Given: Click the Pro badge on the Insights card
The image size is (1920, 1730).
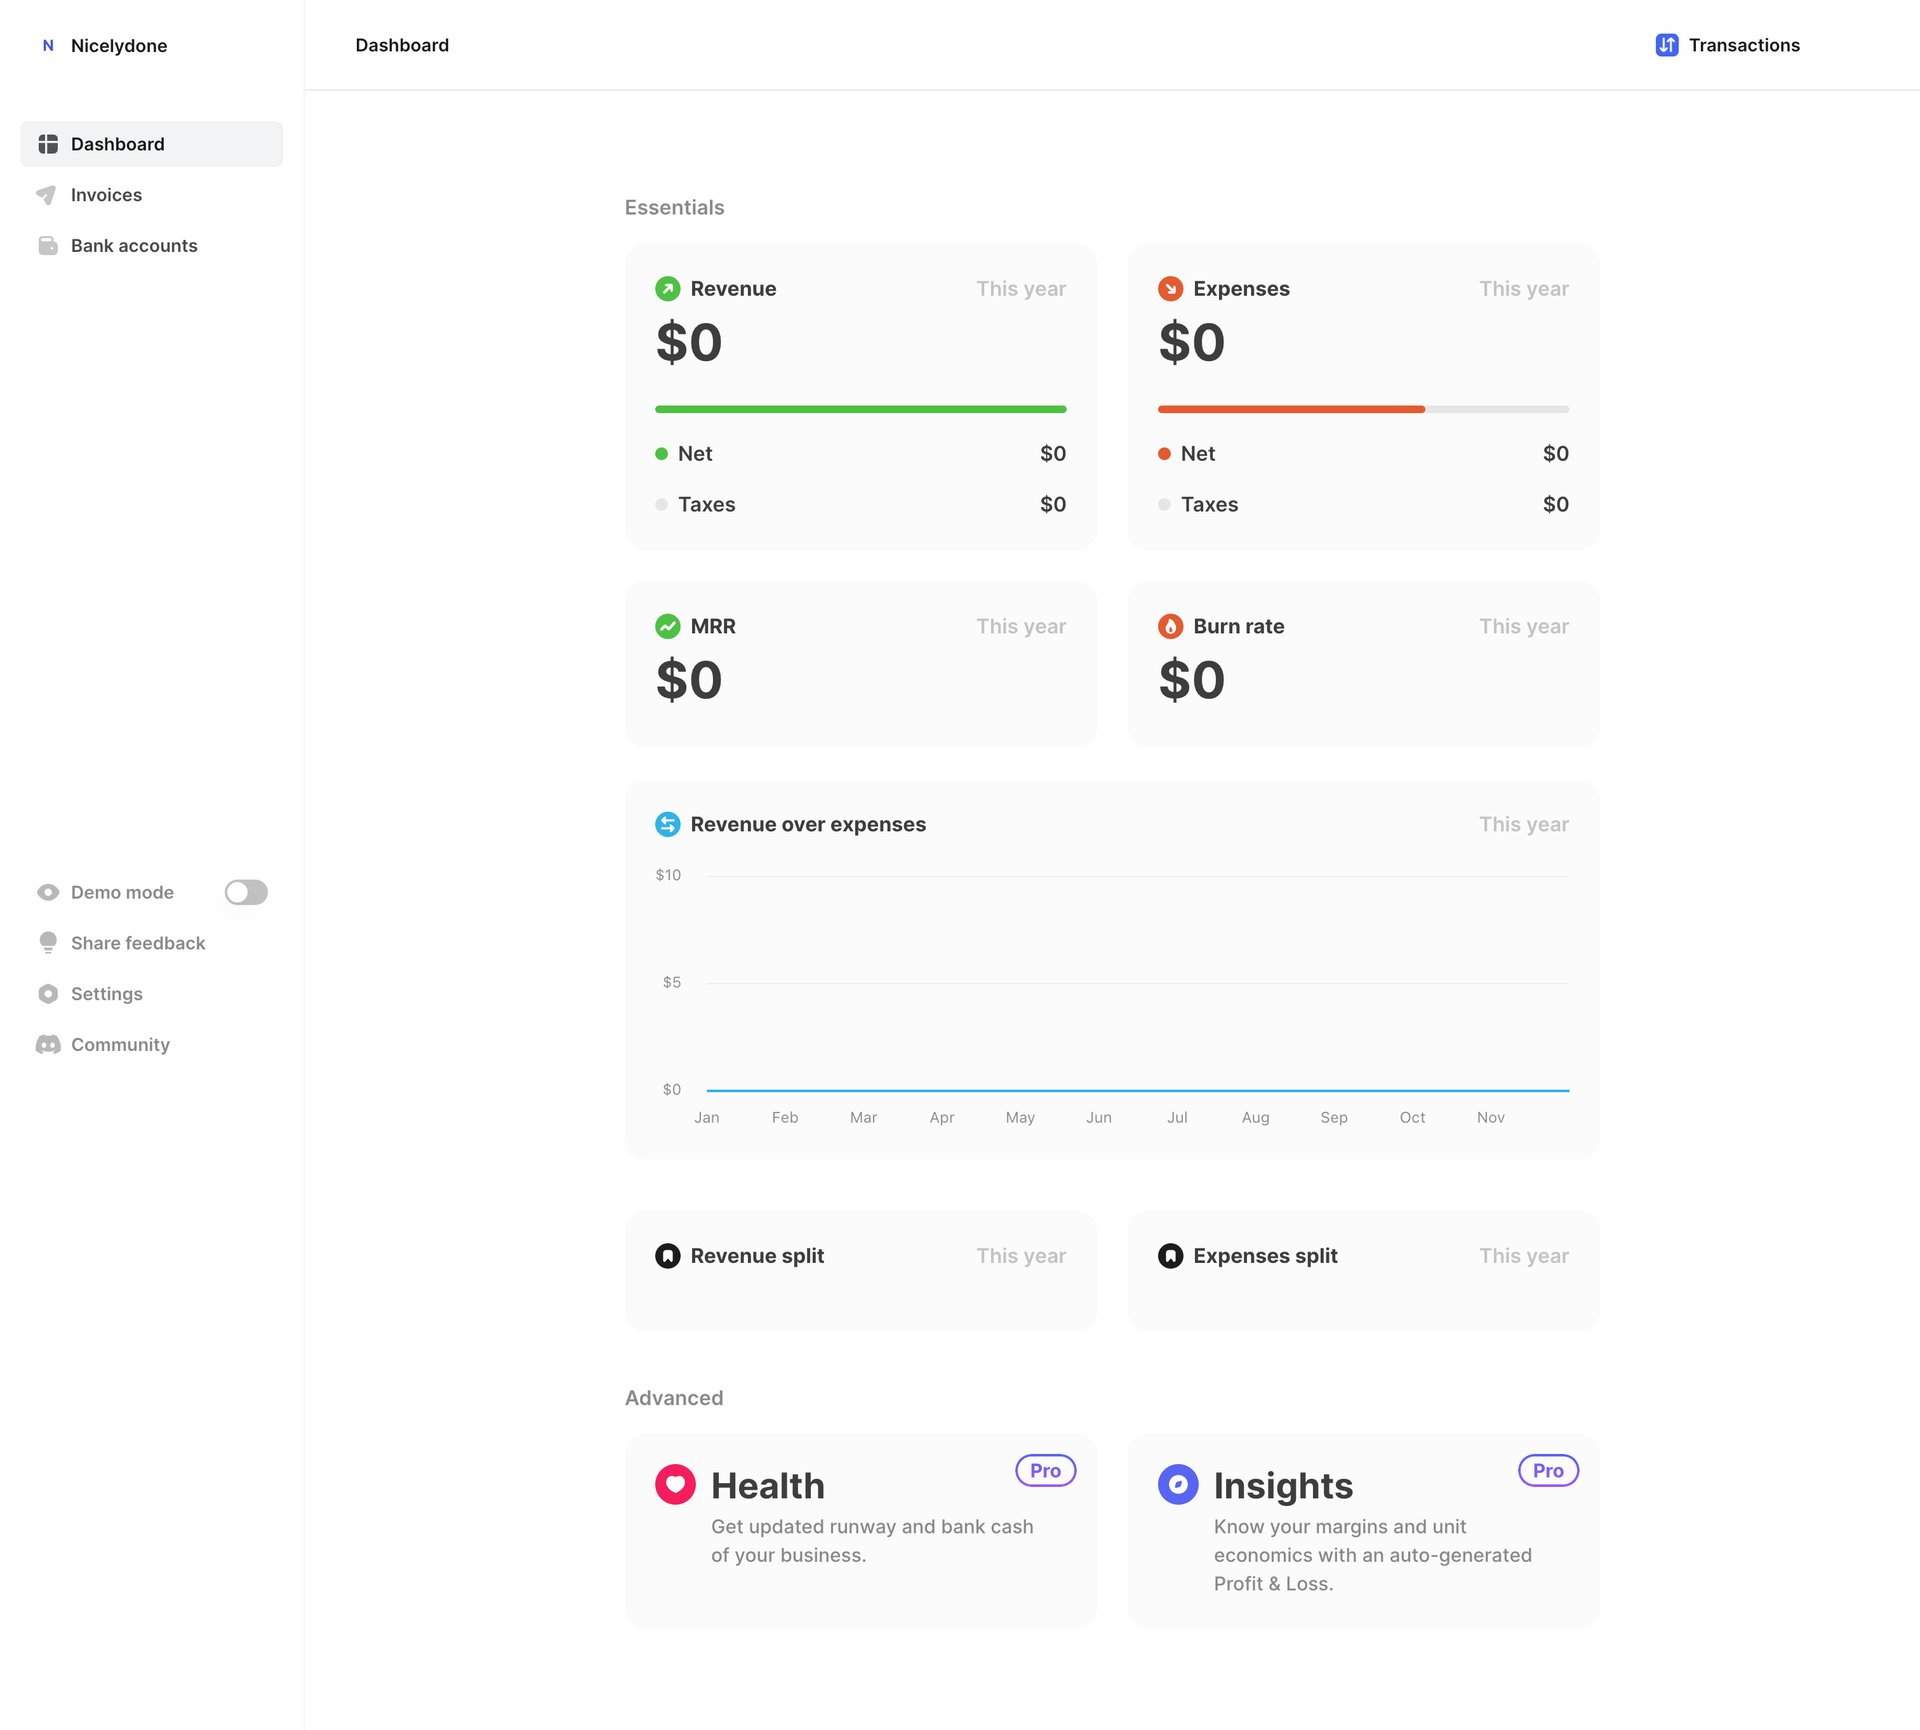Looking at the screenshot, I should click(1546, 1470).
